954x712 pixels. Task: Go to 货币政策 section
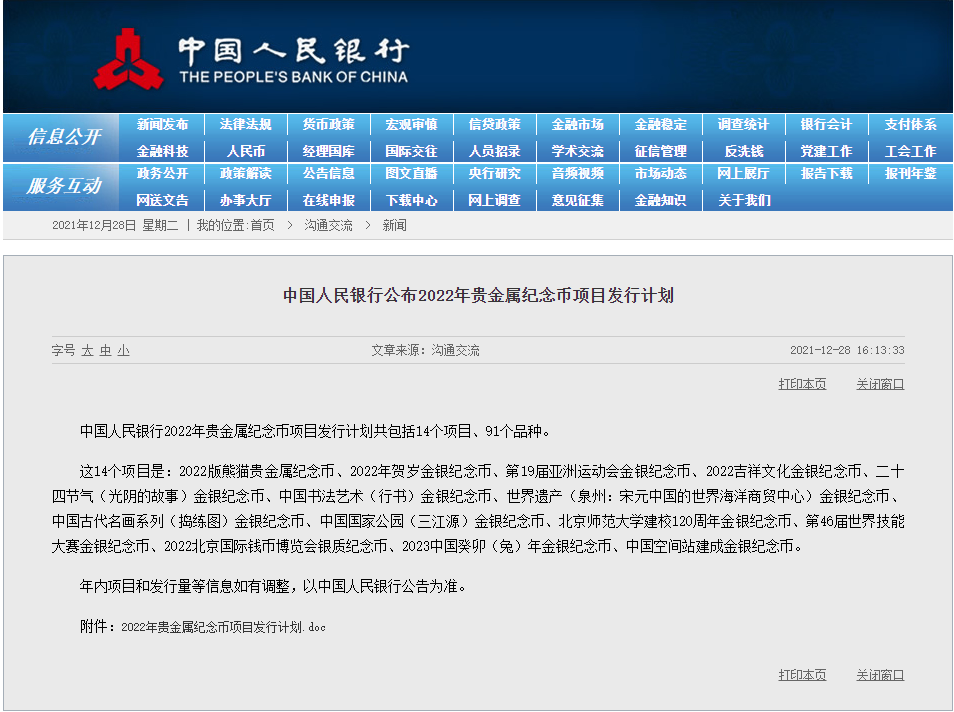329,125
